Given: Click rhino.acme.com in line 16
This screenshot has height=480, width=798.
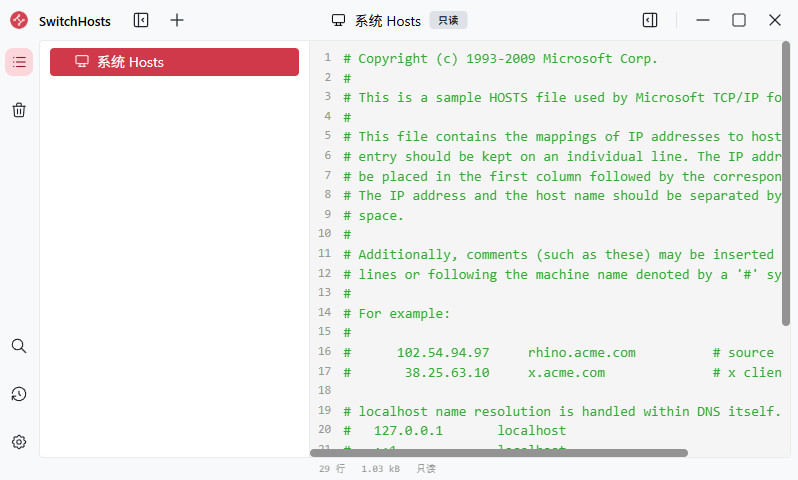Looking at the screenshot, I should [x=582, y=352].
